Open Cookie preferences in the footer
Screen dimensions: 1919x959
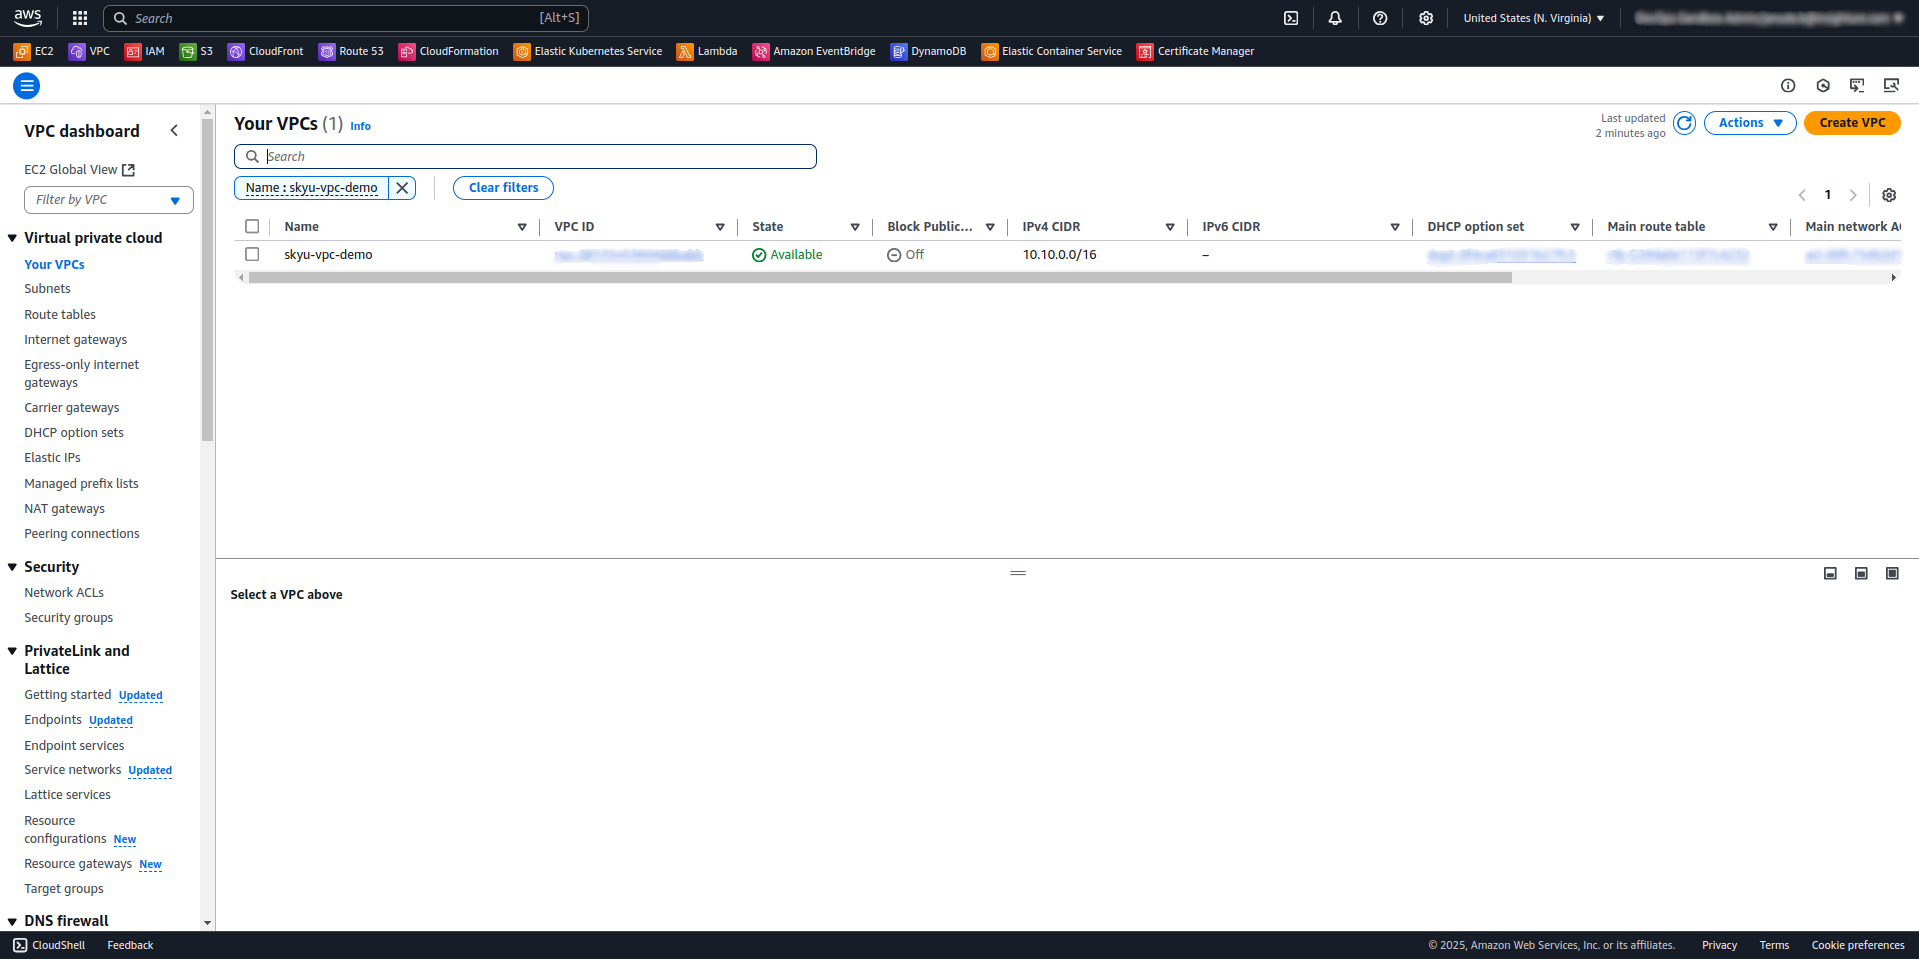coord(1858,945)
